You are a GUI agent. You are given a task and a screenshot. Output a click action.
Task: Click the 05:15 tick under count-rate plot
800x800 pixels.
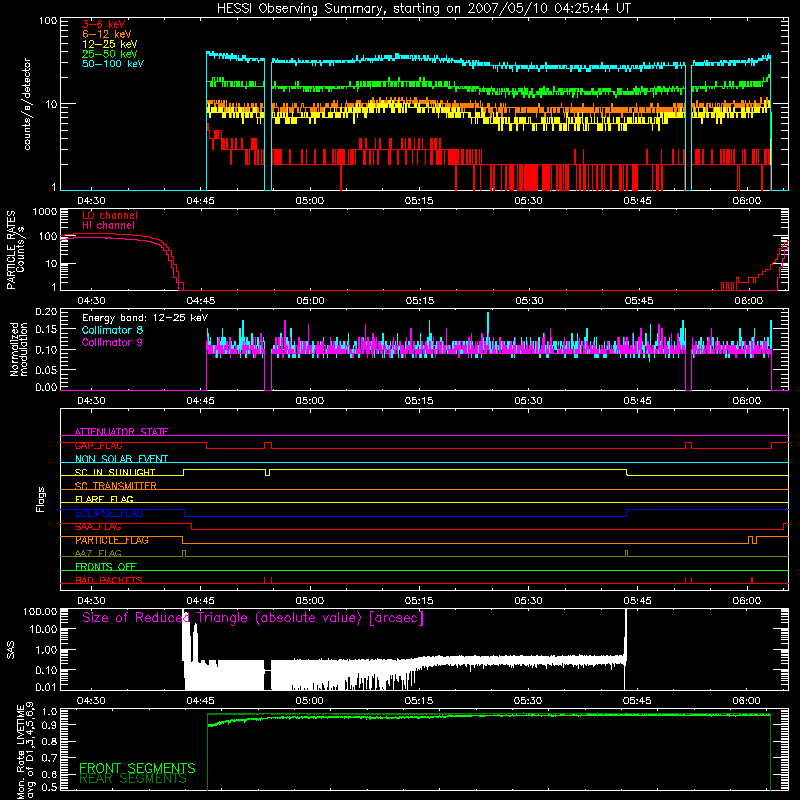point(419,201)
